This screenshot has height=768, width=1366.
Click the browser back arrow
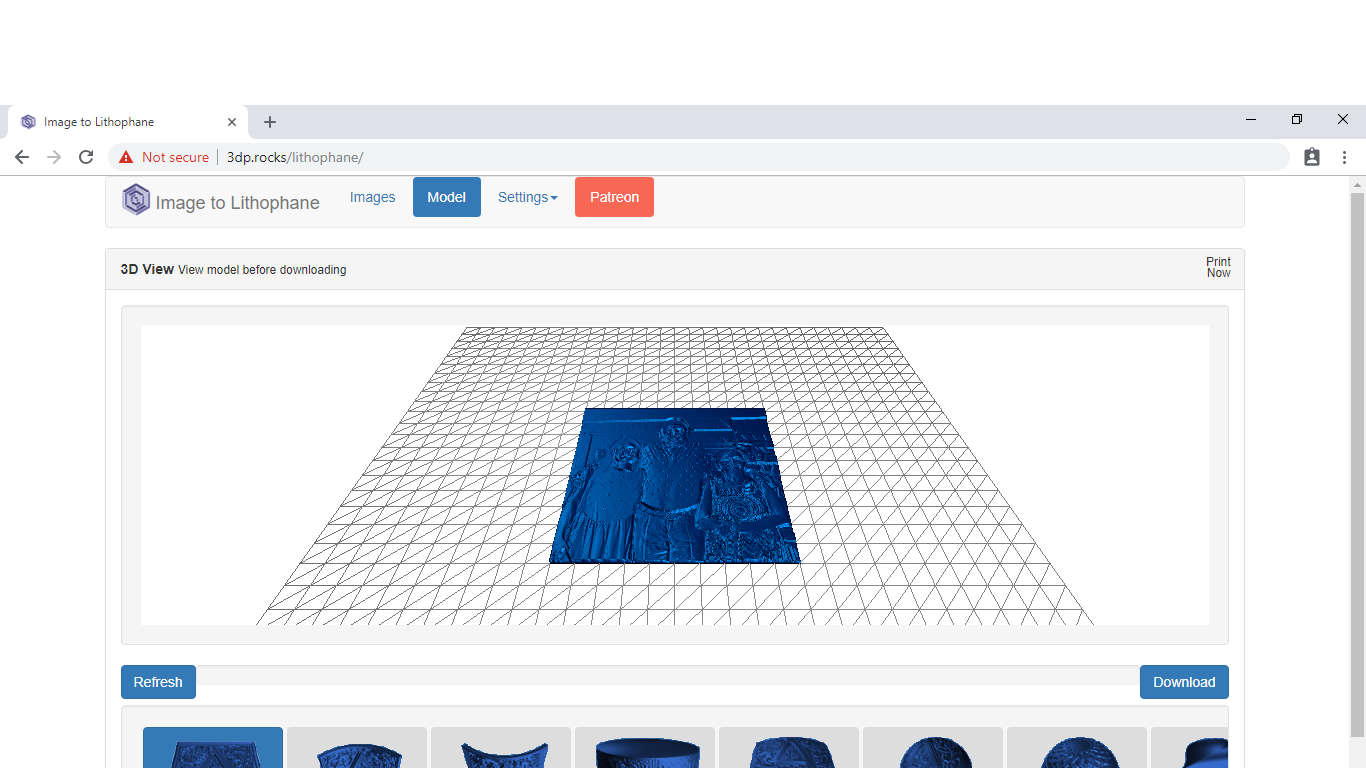pyautogui.click(x=22, y=157)
